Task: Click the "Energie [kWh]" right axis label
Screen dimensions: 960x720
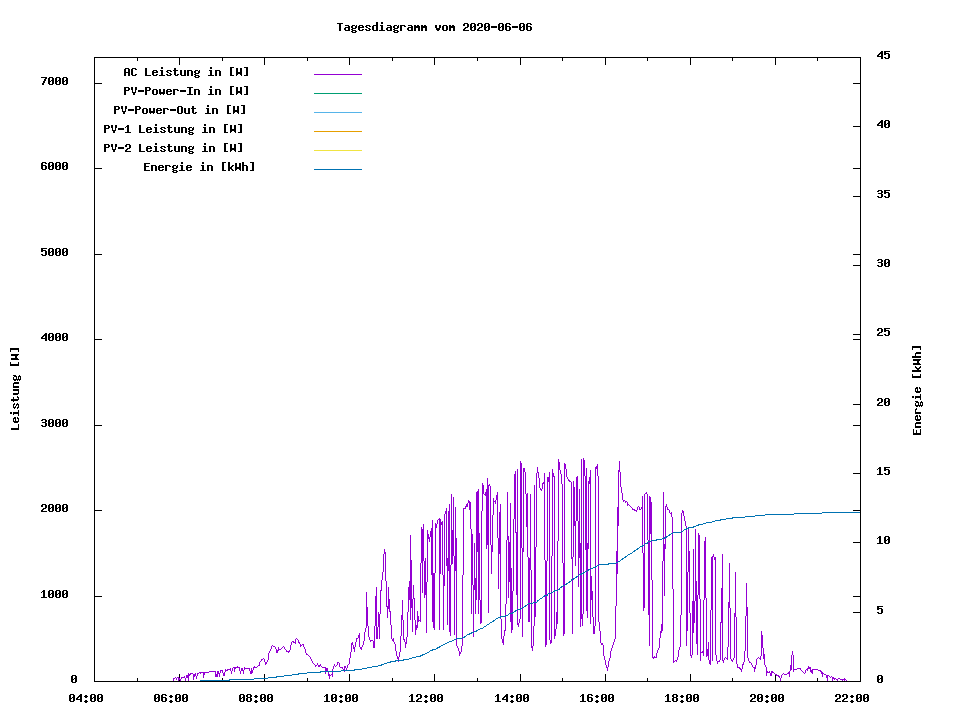Action: tap(917, 390)
